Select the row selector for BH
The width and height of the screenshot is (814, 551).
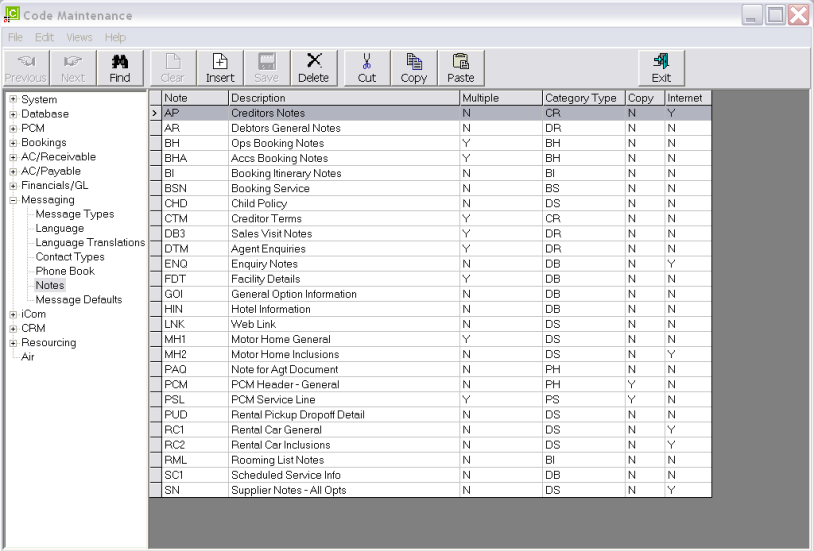point(155,143)
